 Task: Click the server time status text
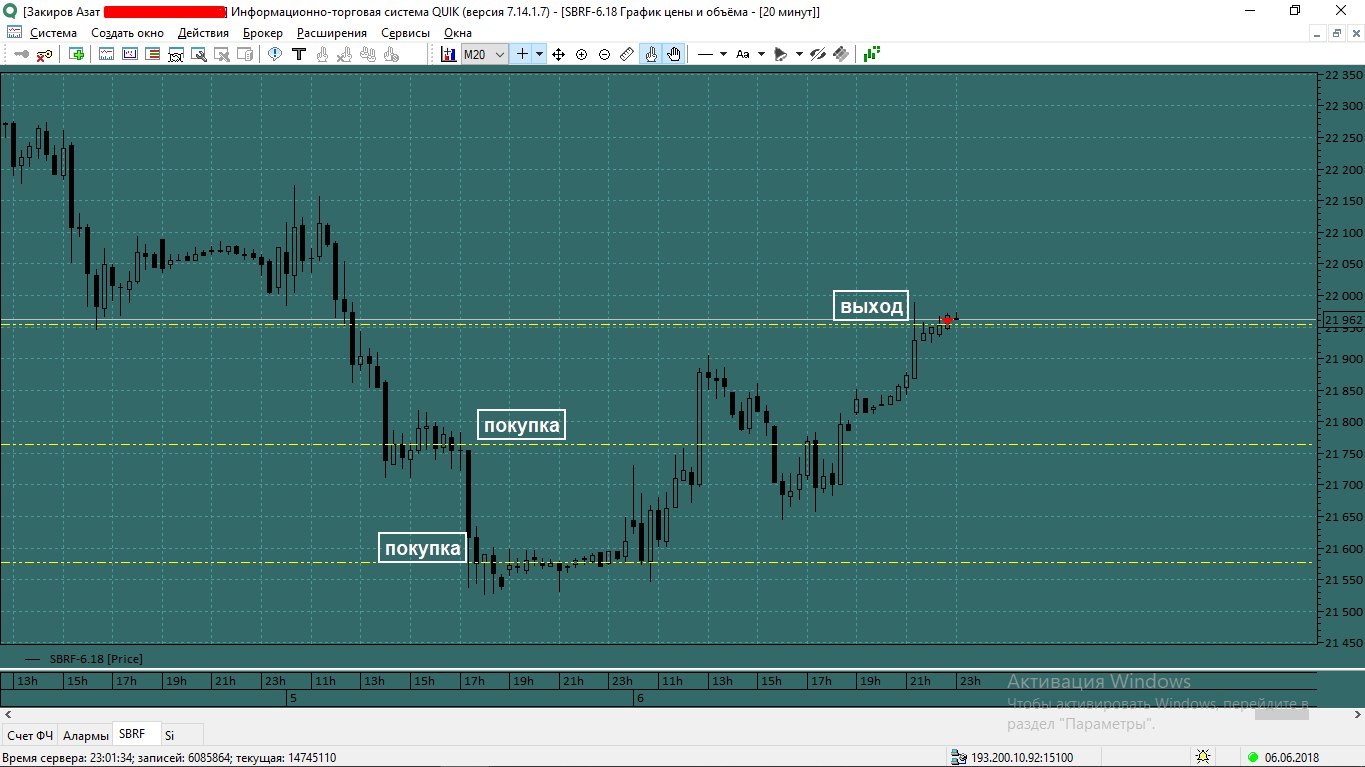coord(170,758)
